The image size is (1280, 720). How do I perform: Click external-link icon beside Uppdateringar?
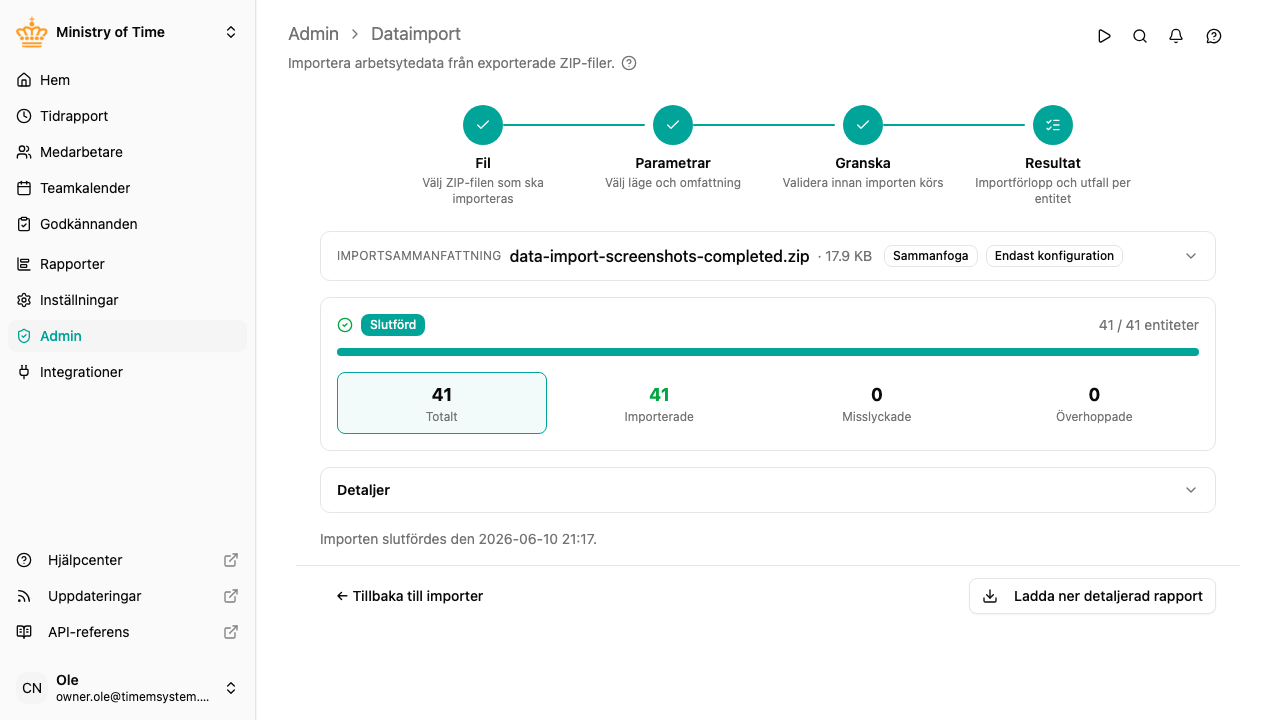(x=230, y=596)
